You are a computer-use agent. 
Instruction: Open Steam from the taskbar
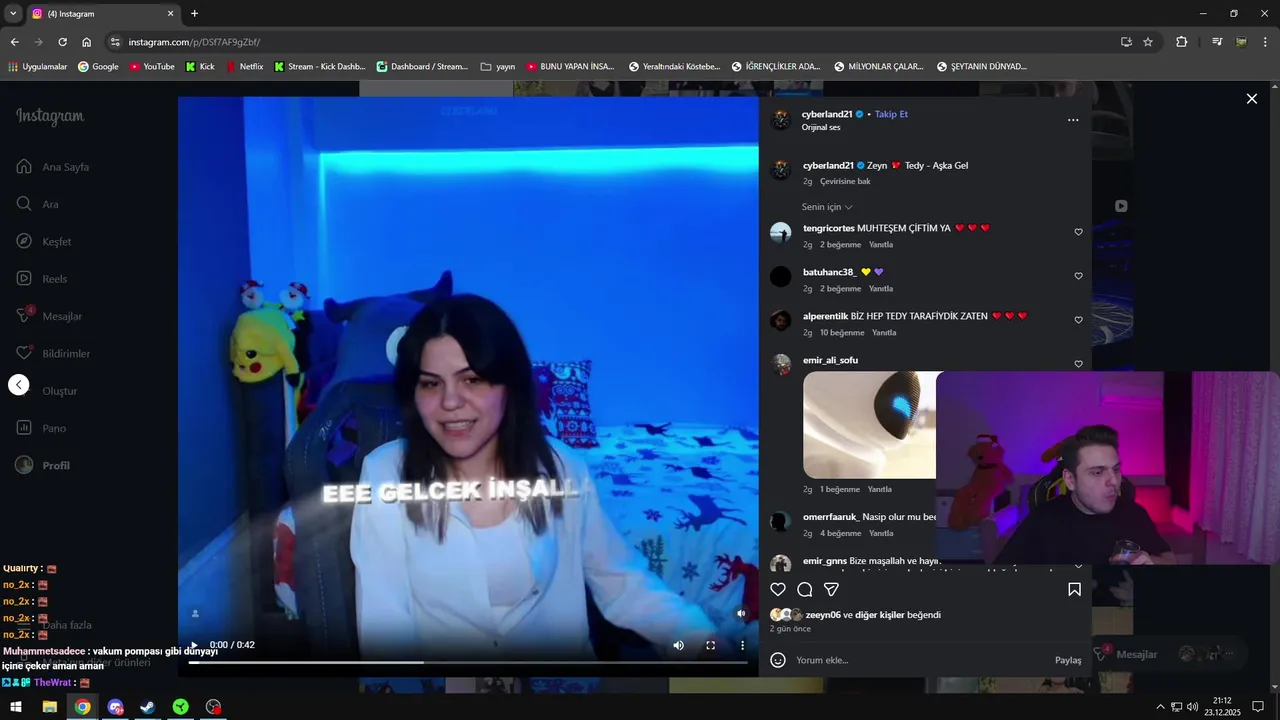coord(147,707)
